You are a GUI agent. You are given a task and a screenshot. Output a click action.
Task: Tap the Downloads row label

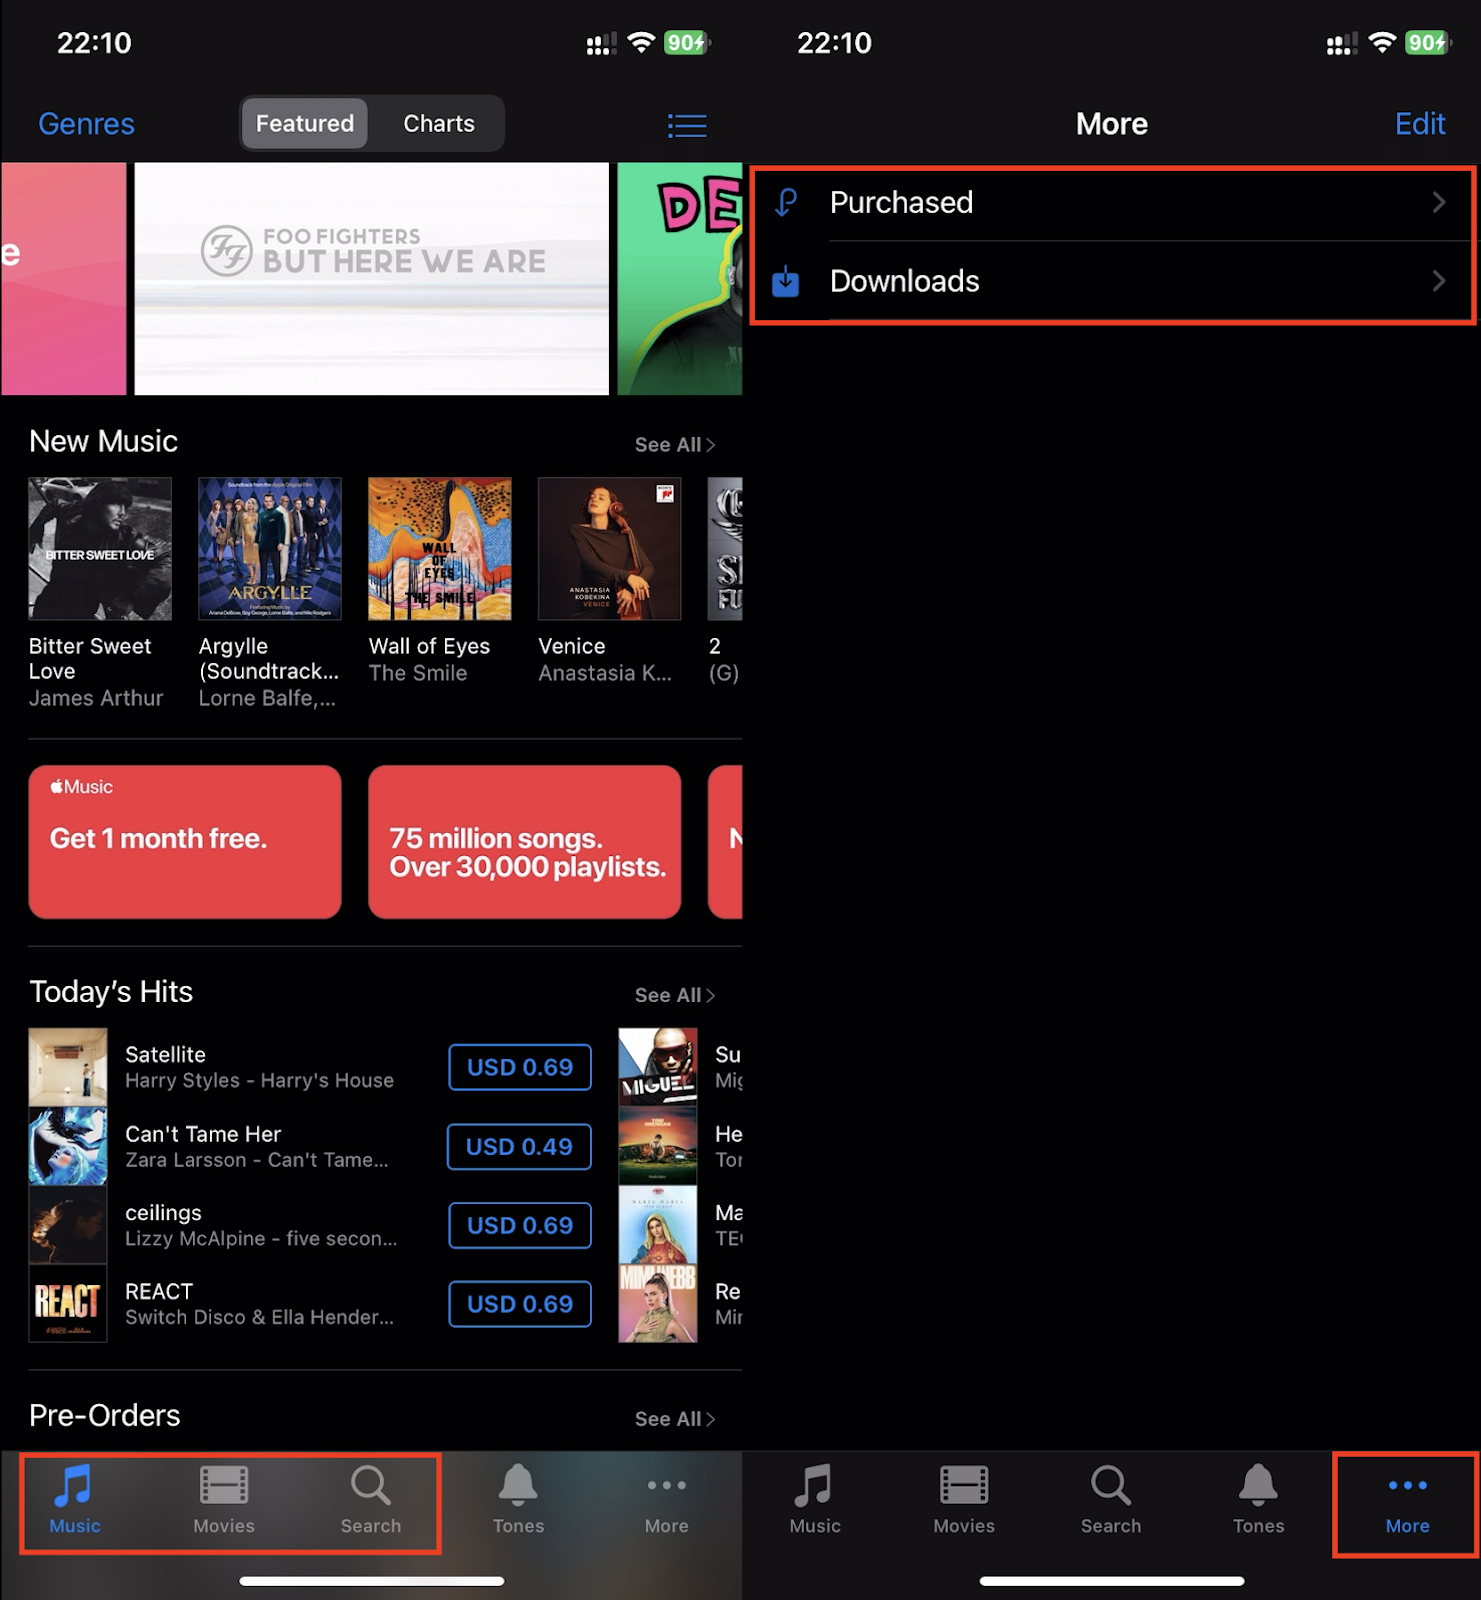[905, 281]
